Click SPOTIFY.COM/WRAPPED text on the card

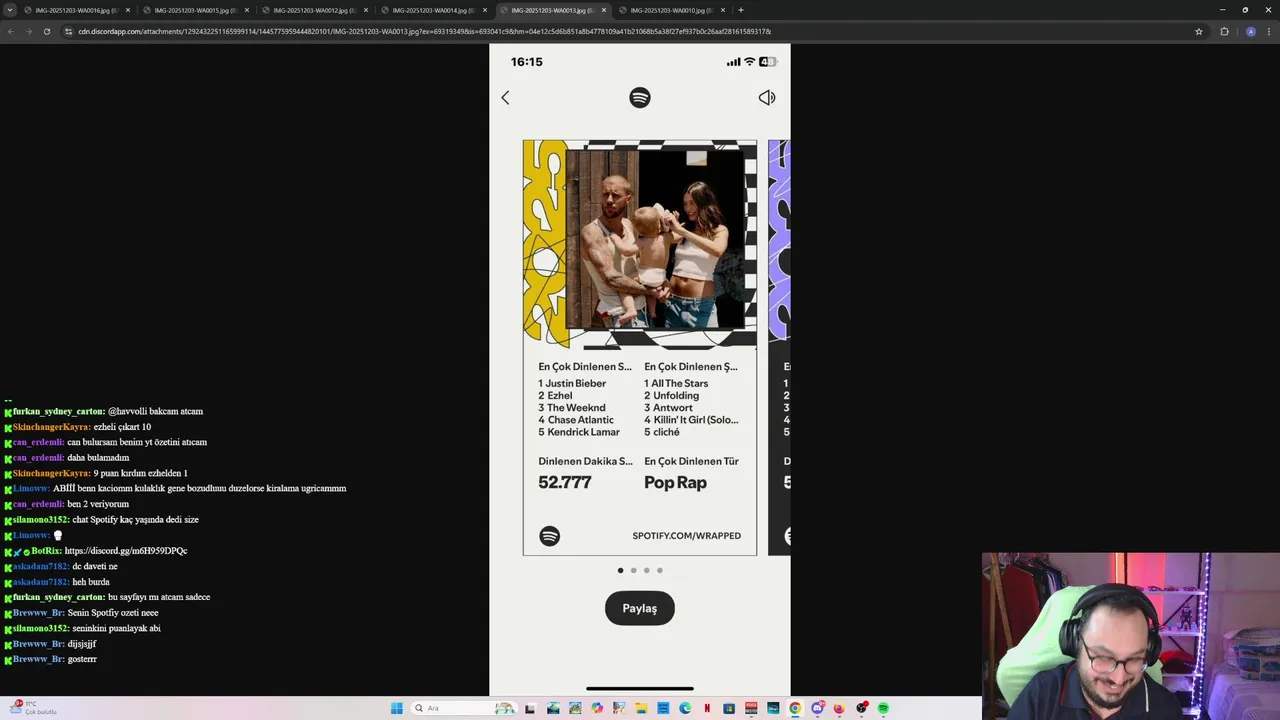[x=686, y=536]
